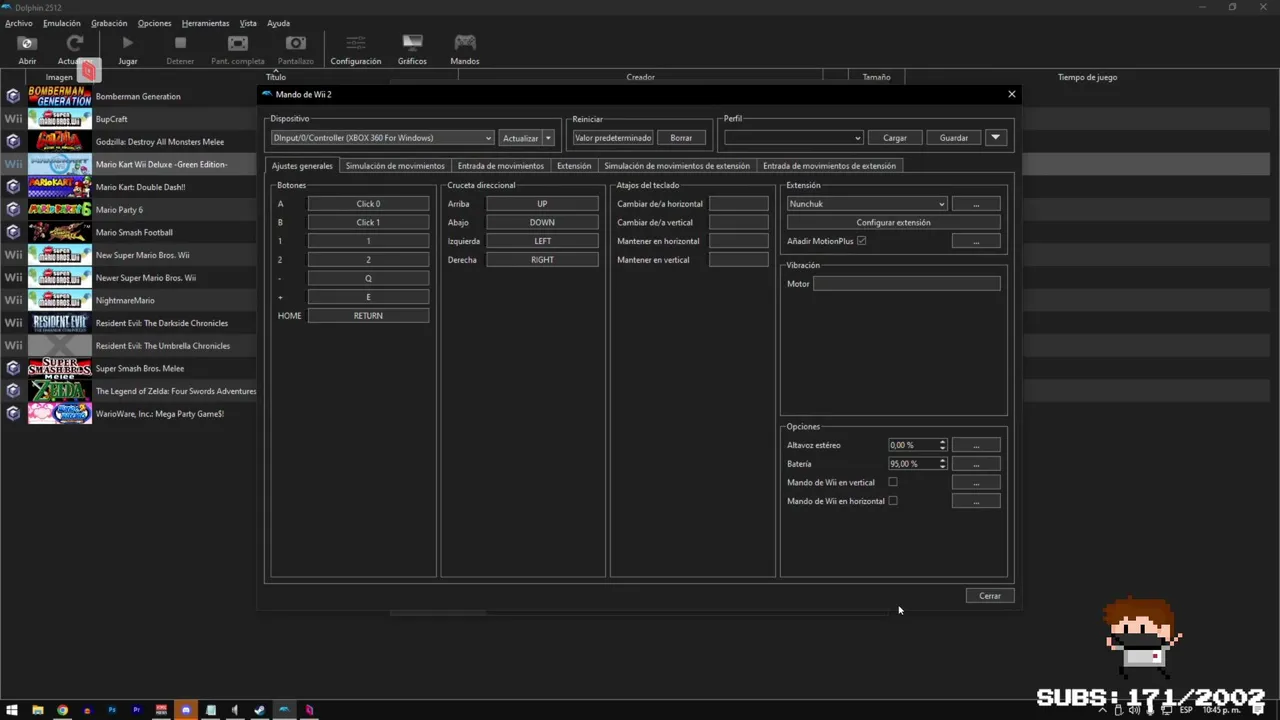Click the Pant. completa toolbar icon

click(238, 43)
